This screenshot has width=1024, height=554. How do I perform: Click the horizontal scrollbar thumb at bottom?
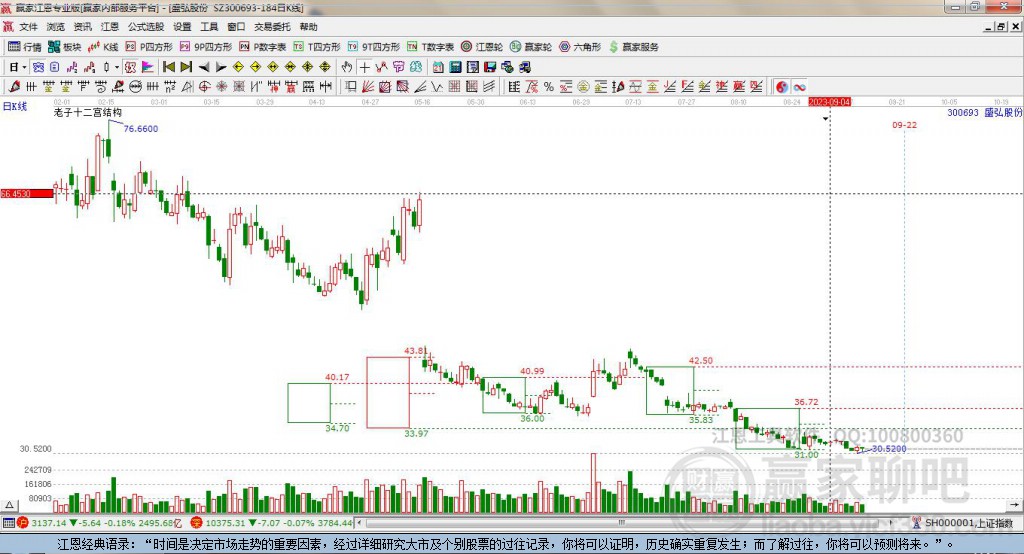pyautogui.click(x=621, y=523)
